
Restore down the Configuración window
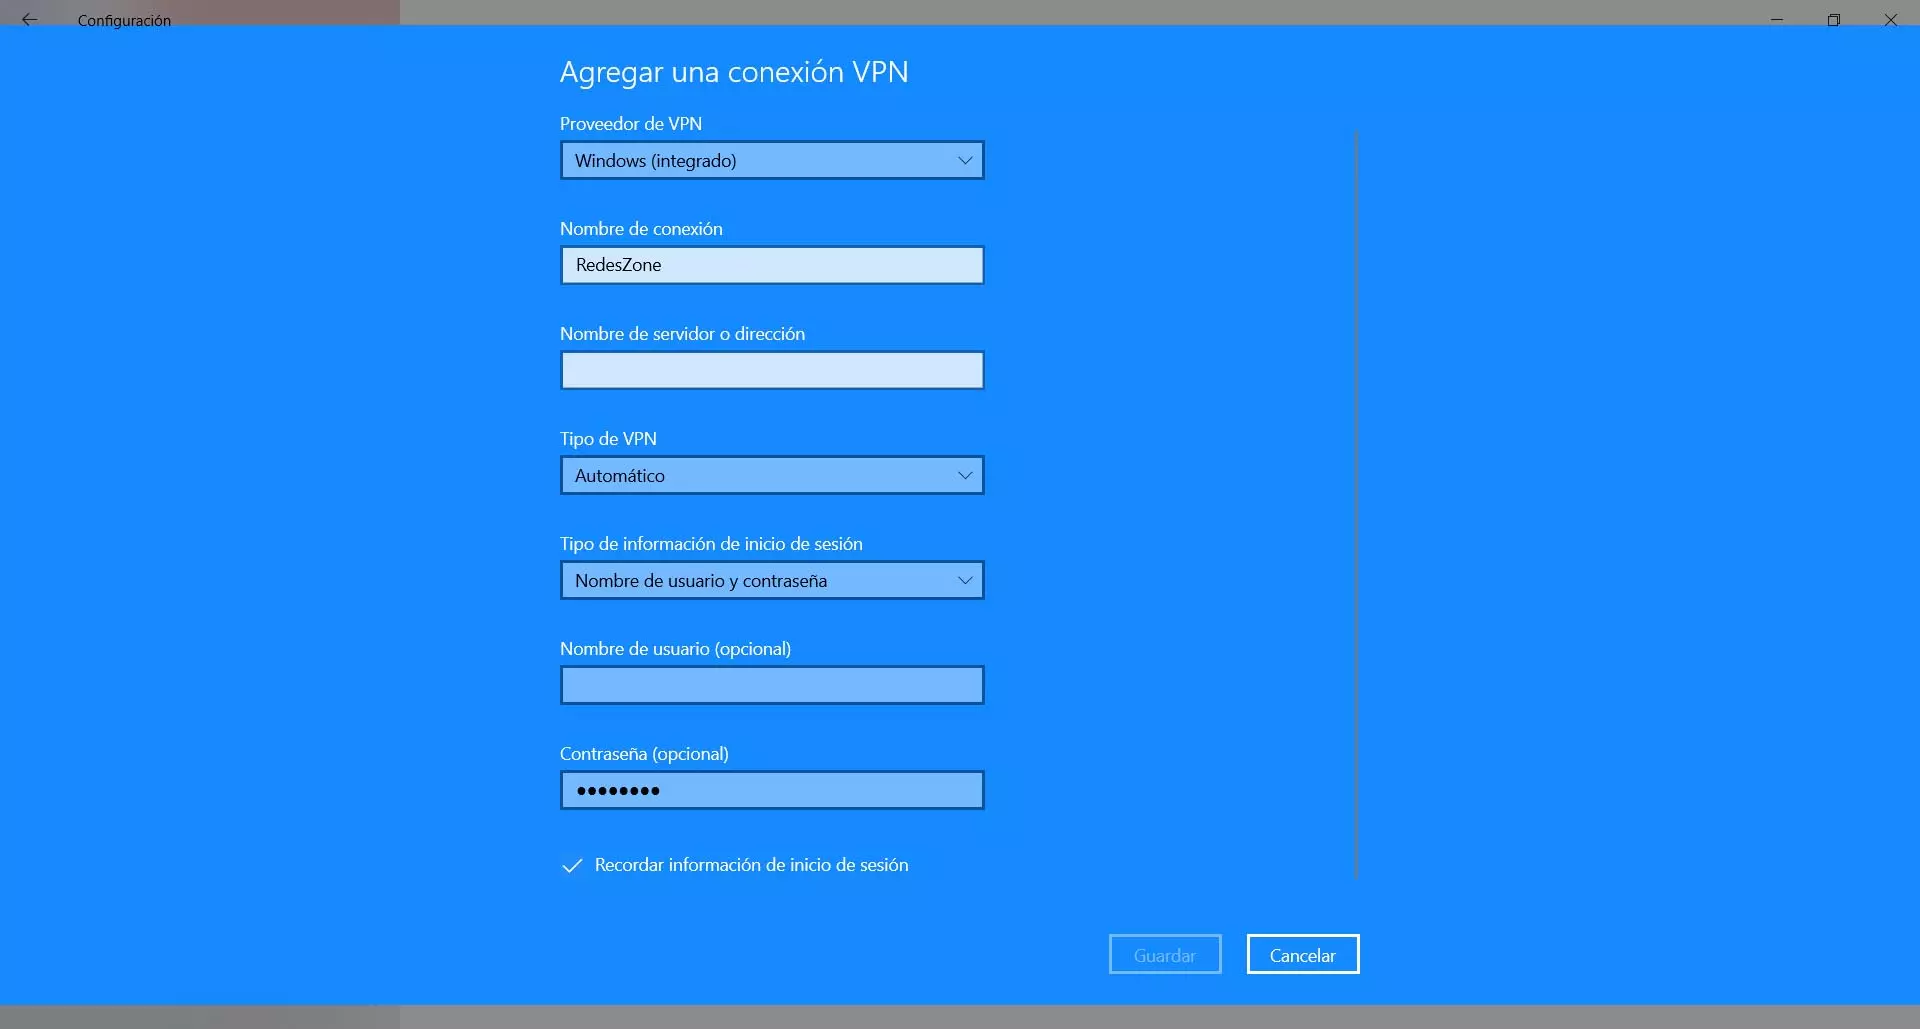[x=1834, y=19]
